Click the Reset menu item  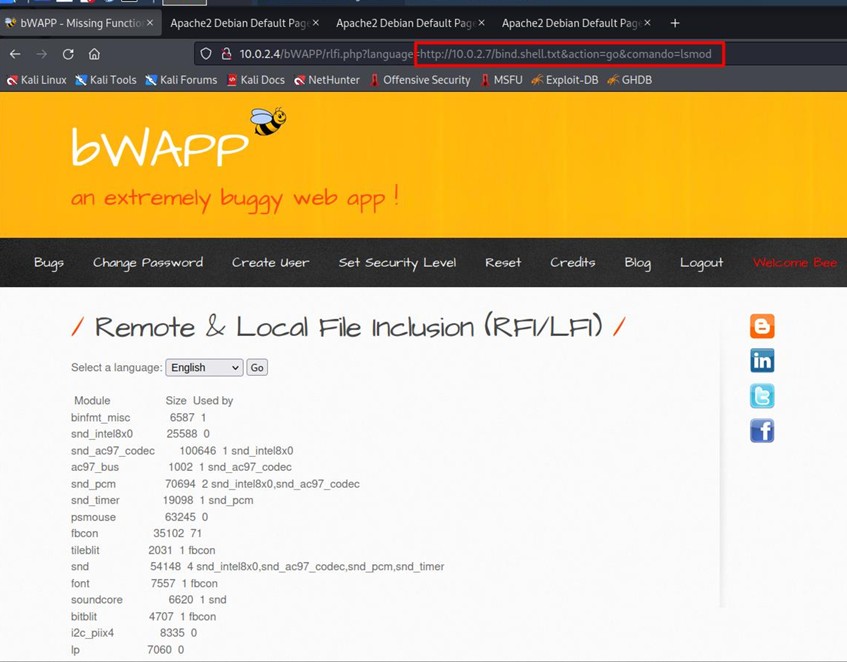point(503,262)
